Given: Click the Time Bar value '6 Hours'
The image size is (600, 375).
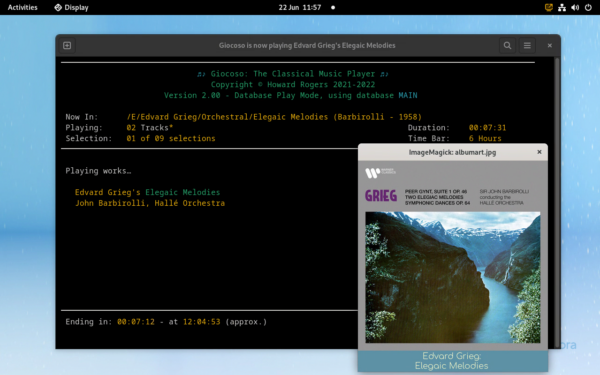Looking at the screenshot, I should (485, 138).
